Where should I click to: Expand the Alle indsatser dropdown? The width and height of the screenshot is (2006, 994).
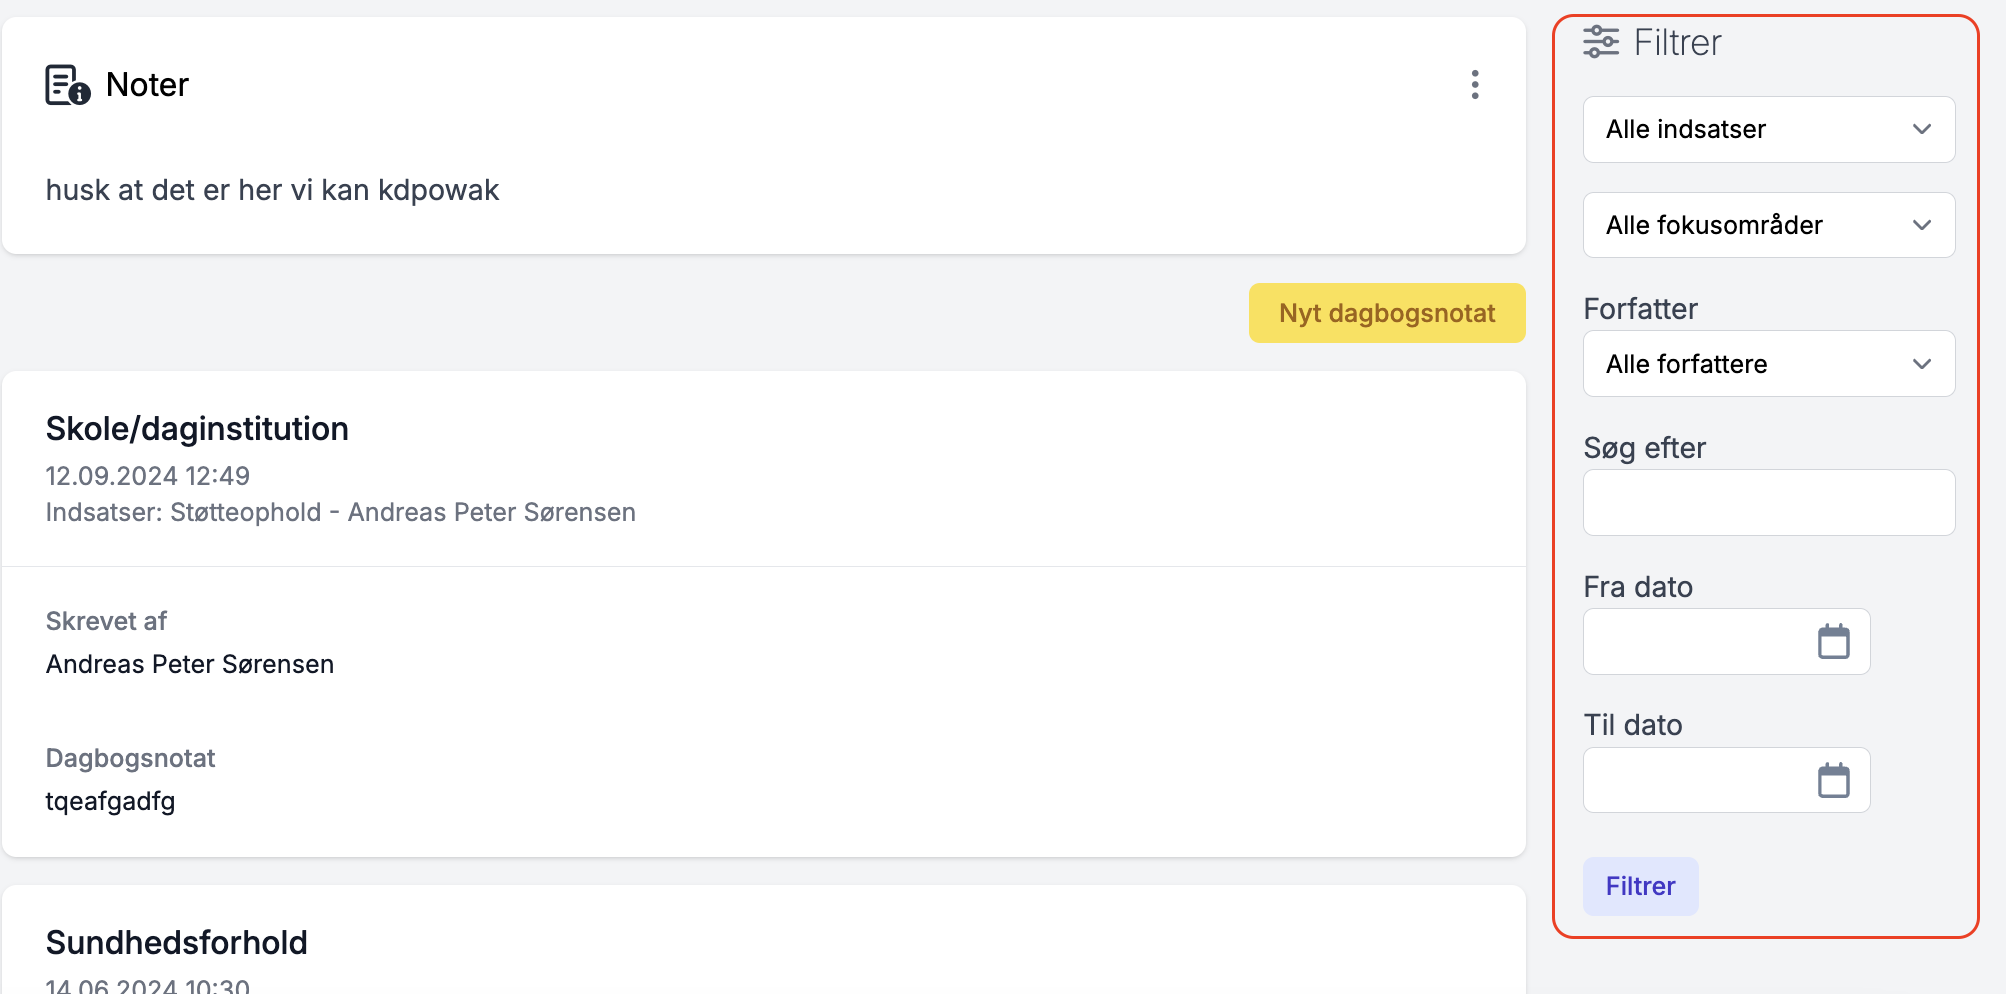(1768, 130)
